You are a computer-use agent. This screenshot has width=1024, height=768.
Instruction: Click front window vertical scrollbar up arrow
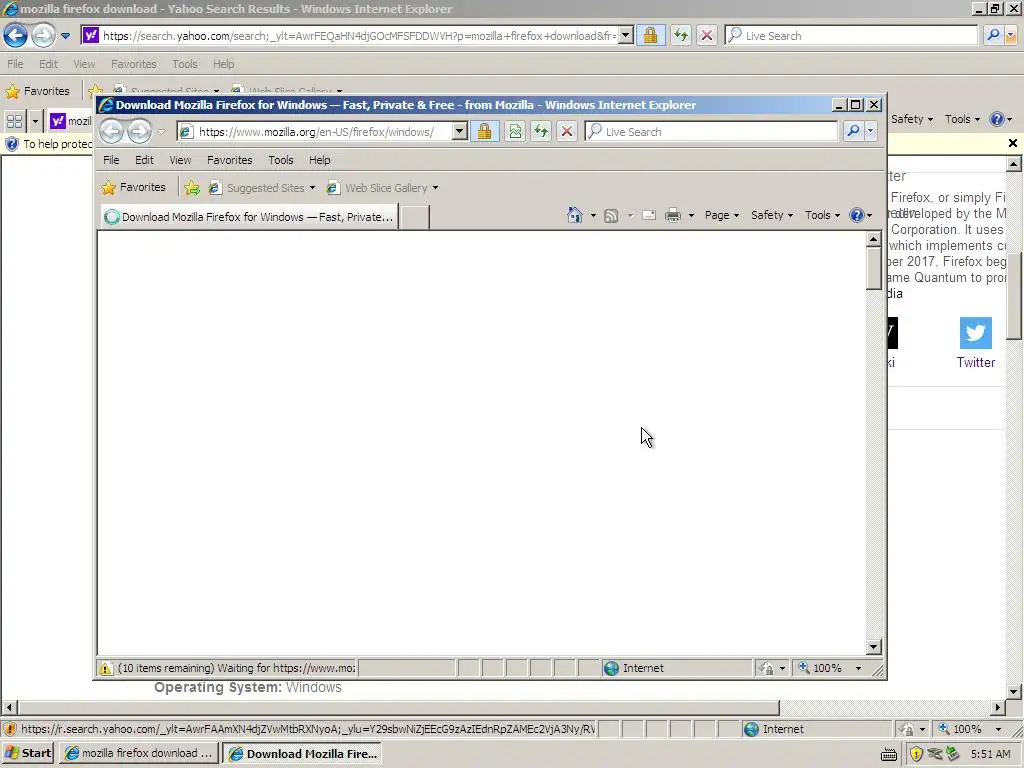(x=874, y=239)
